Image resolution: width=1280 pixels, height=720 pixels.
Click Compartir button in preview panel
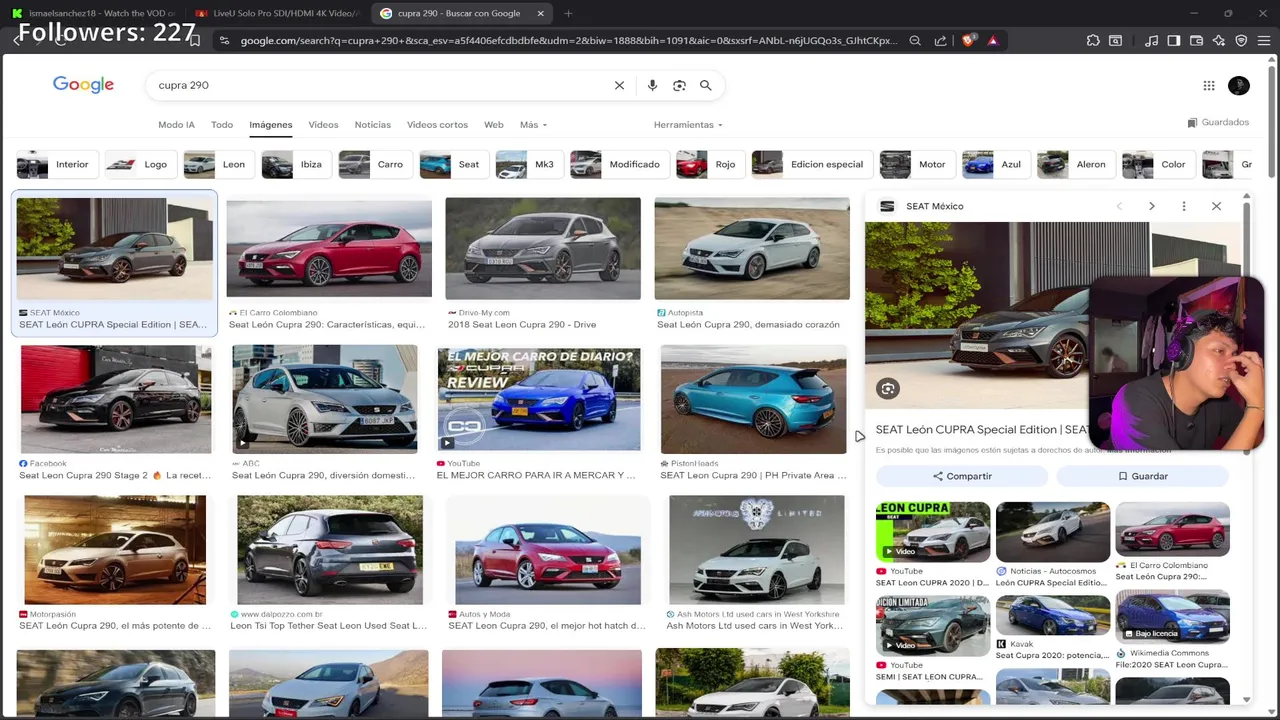(962, 476)
